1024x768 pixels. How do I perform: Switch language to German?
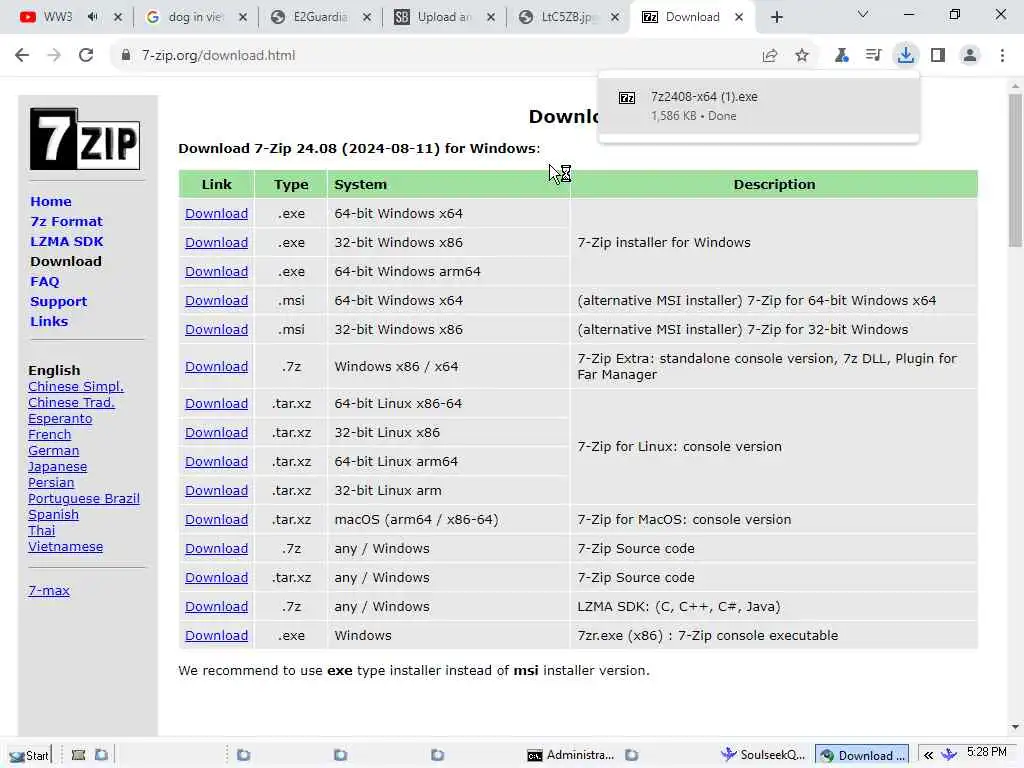[x=54, y=451]
